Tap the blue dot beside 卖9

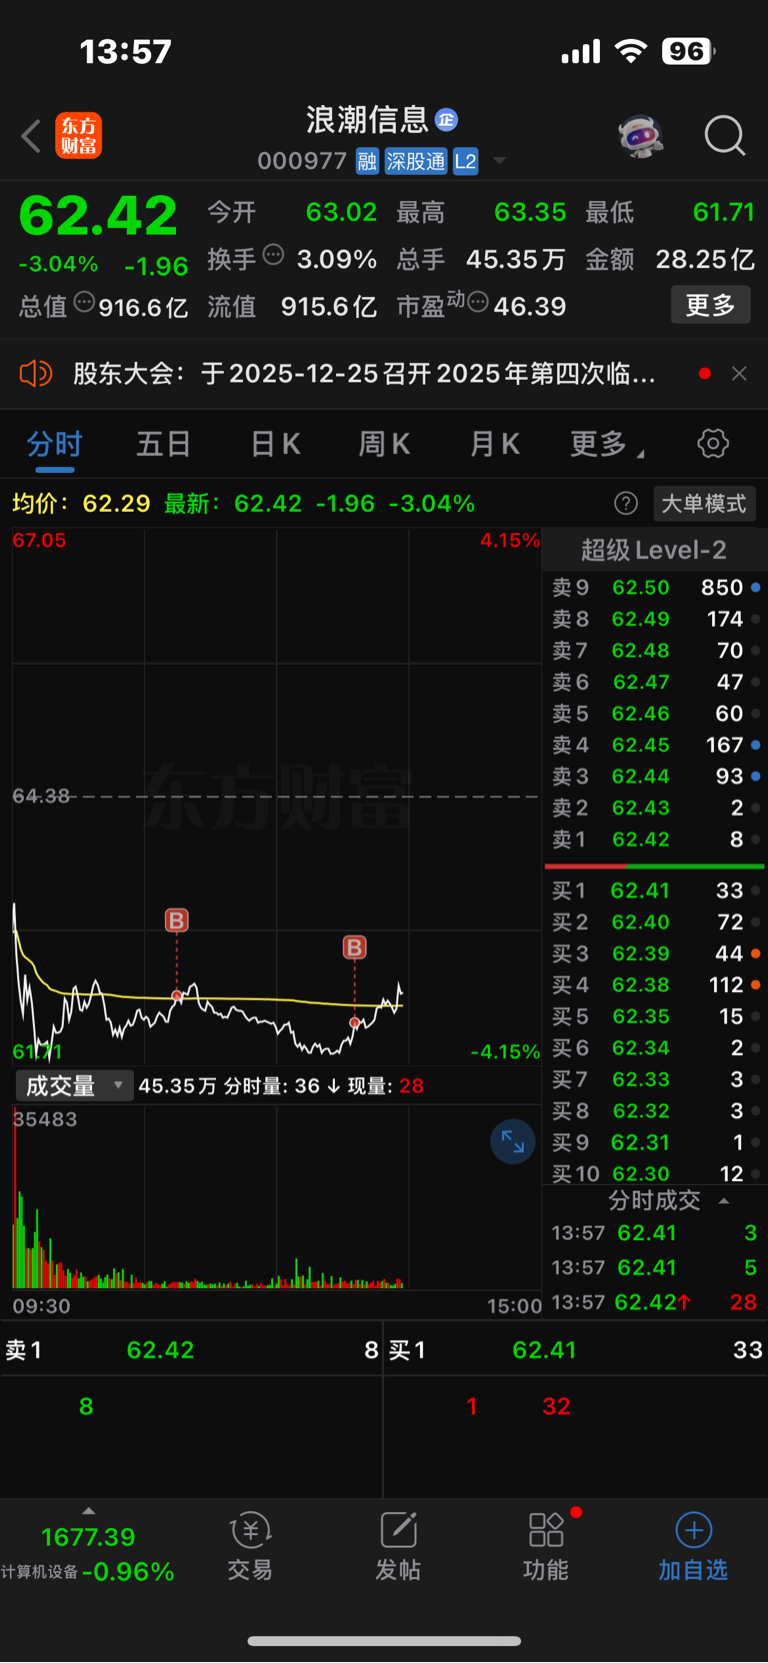tap(755, 587)
